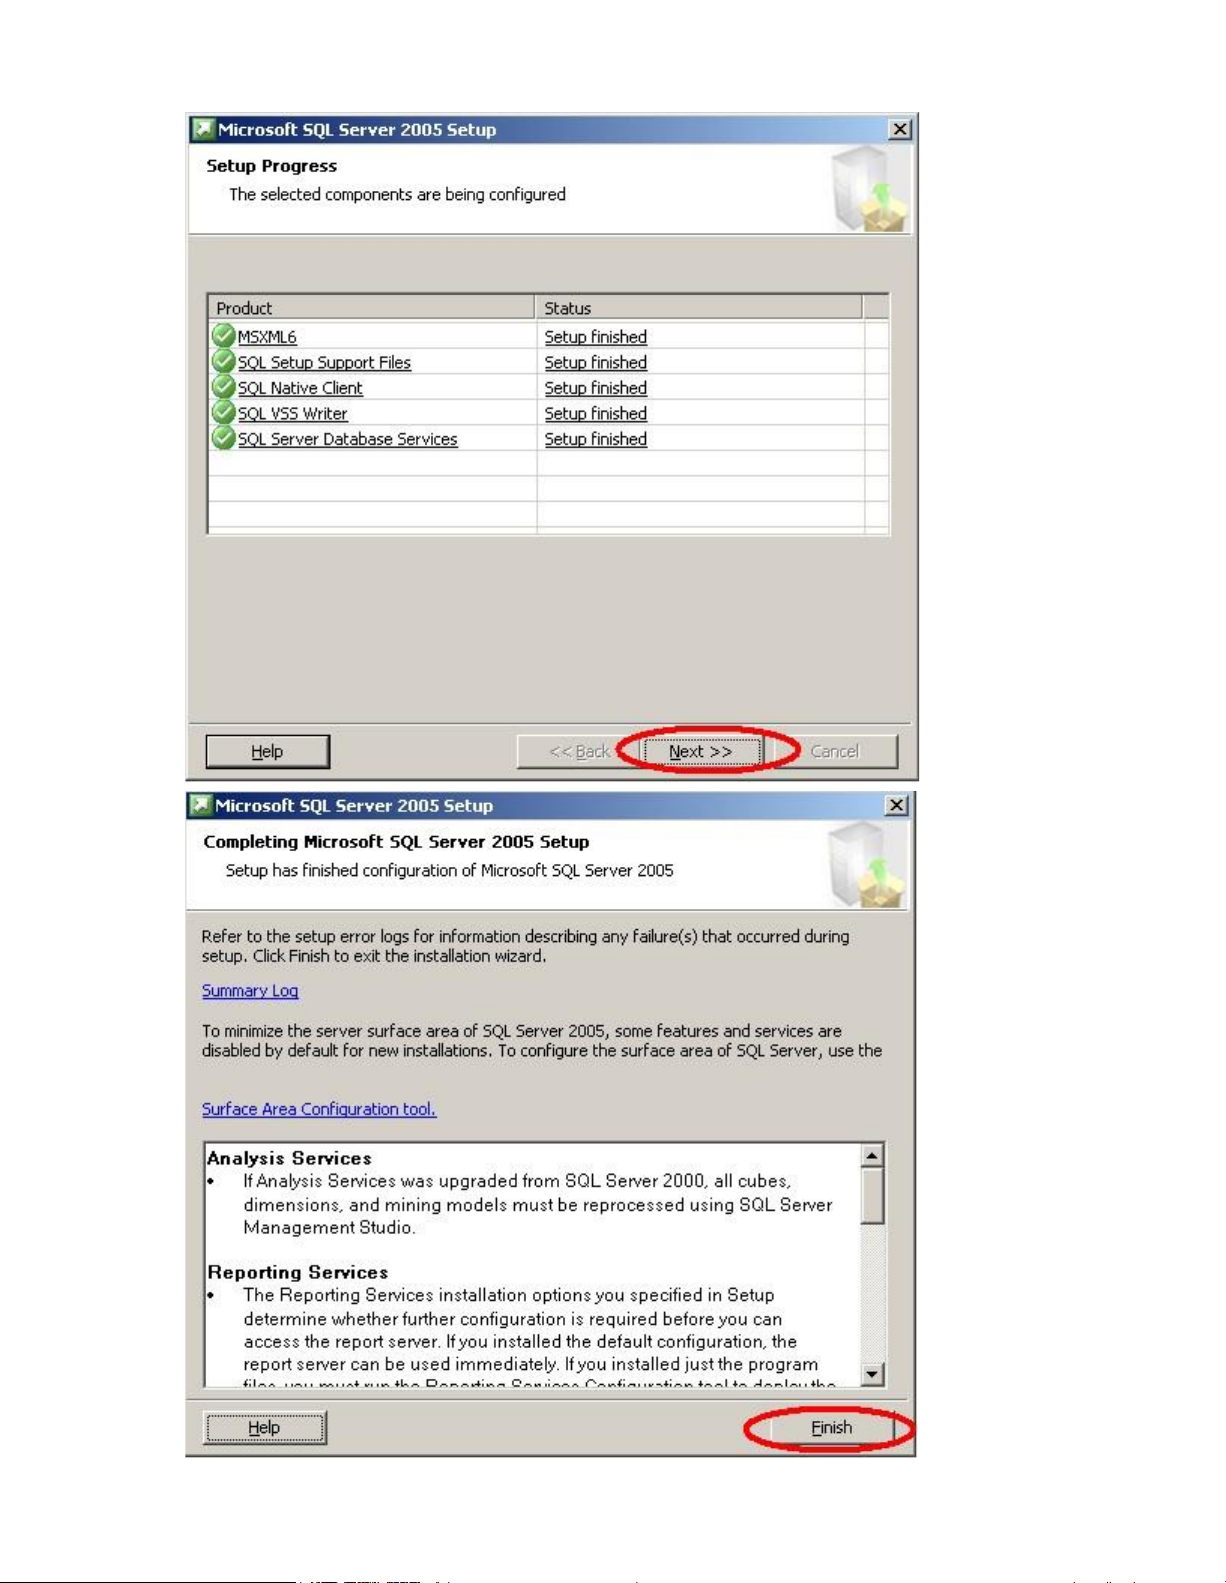This screenshot has width=1226, height=1583.
Task: Open the SQL Server Database Services link
Action: (347, 439)
